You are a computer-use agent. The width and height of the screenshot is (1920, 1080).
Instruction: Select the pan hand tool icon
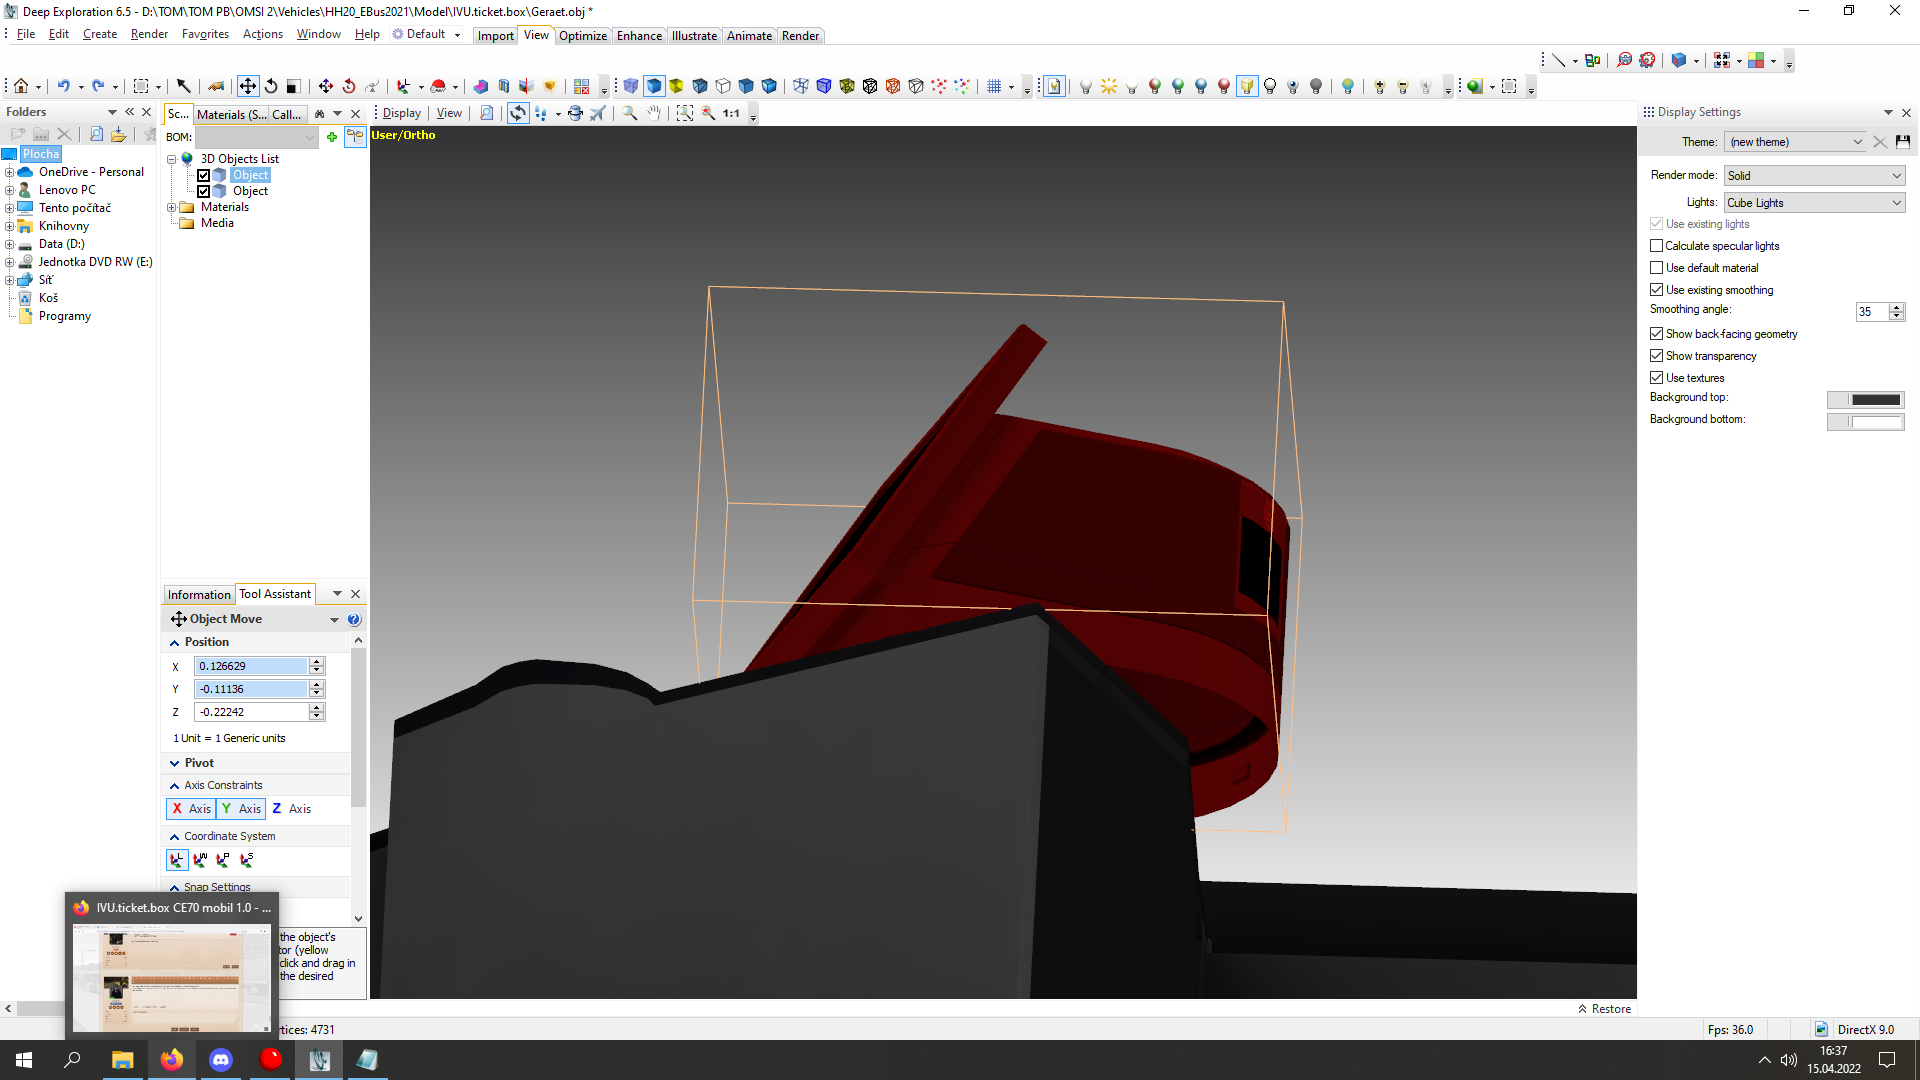pyautogui.click(x=653, y=113)
